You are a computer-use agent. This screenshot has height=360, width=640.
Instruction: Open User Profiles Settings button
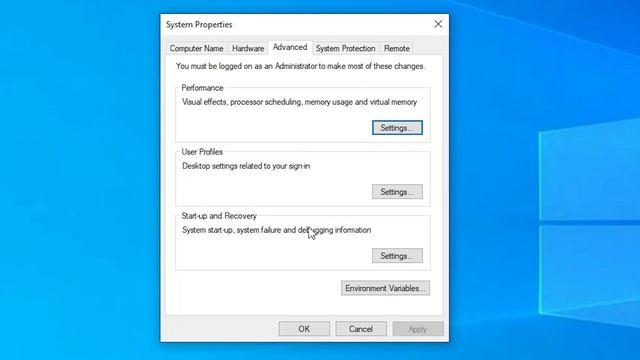pos(397,192)
